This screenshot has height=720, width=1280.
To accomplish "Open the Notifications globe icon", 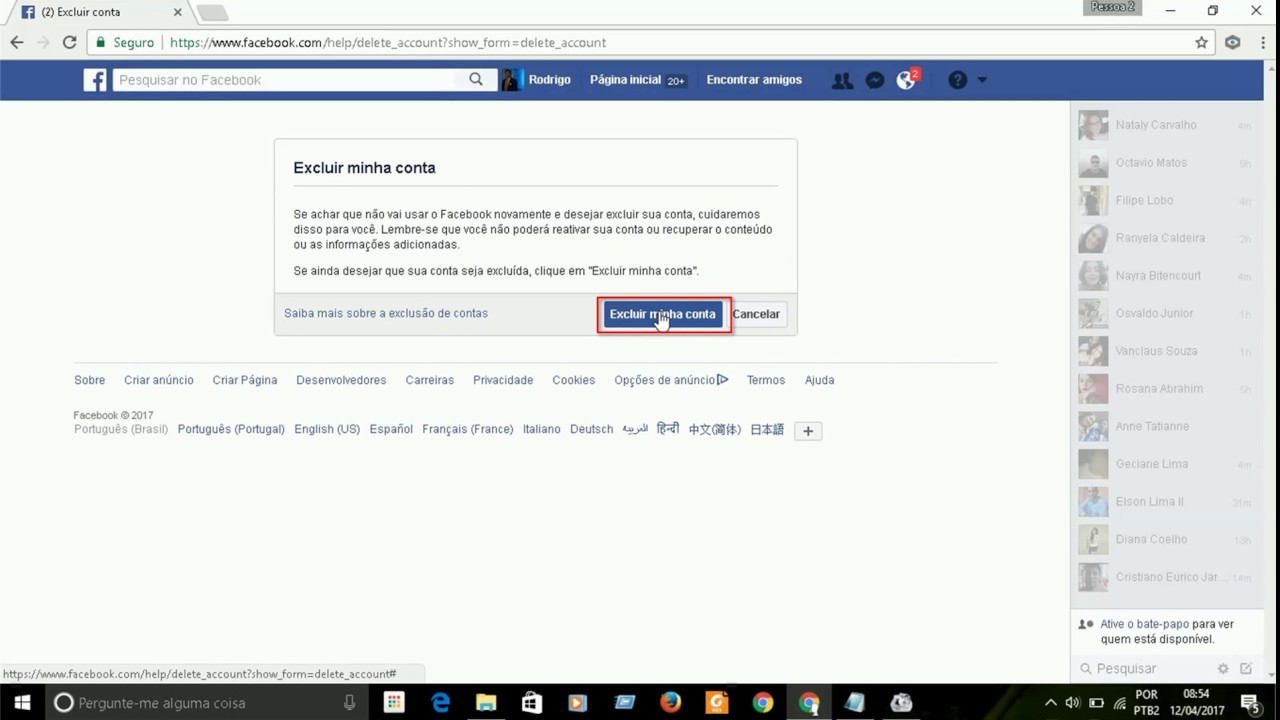I will (907, 80).
